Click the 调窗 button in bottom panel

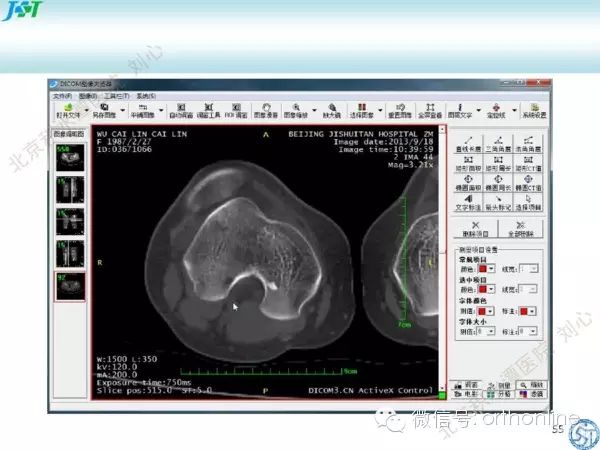[x=466, y=384]
